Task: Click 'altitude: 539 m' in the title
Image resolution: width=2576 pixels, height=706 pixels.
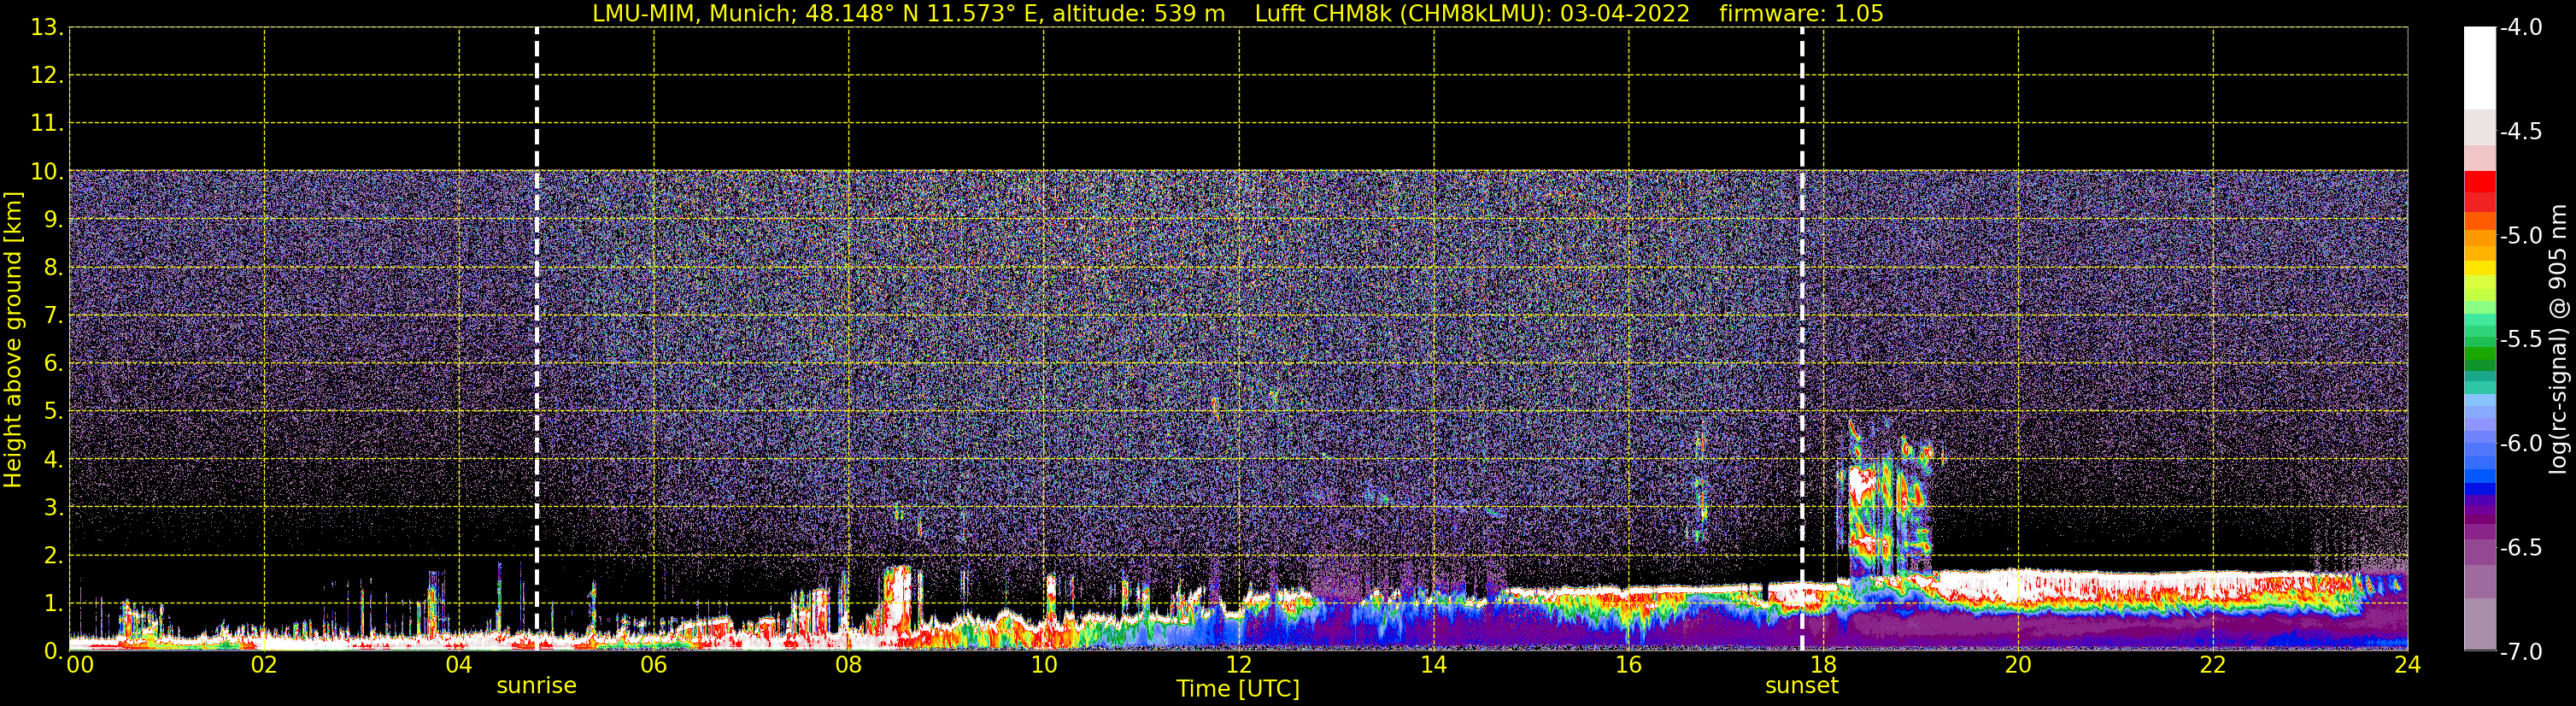Action: [x=1138, y=14]
